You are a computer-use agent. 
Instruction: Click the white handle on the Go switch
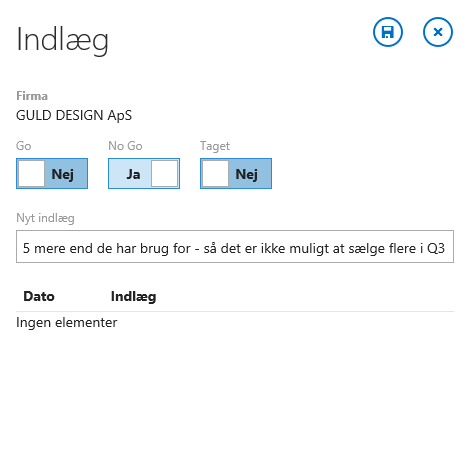pos(31,173)
